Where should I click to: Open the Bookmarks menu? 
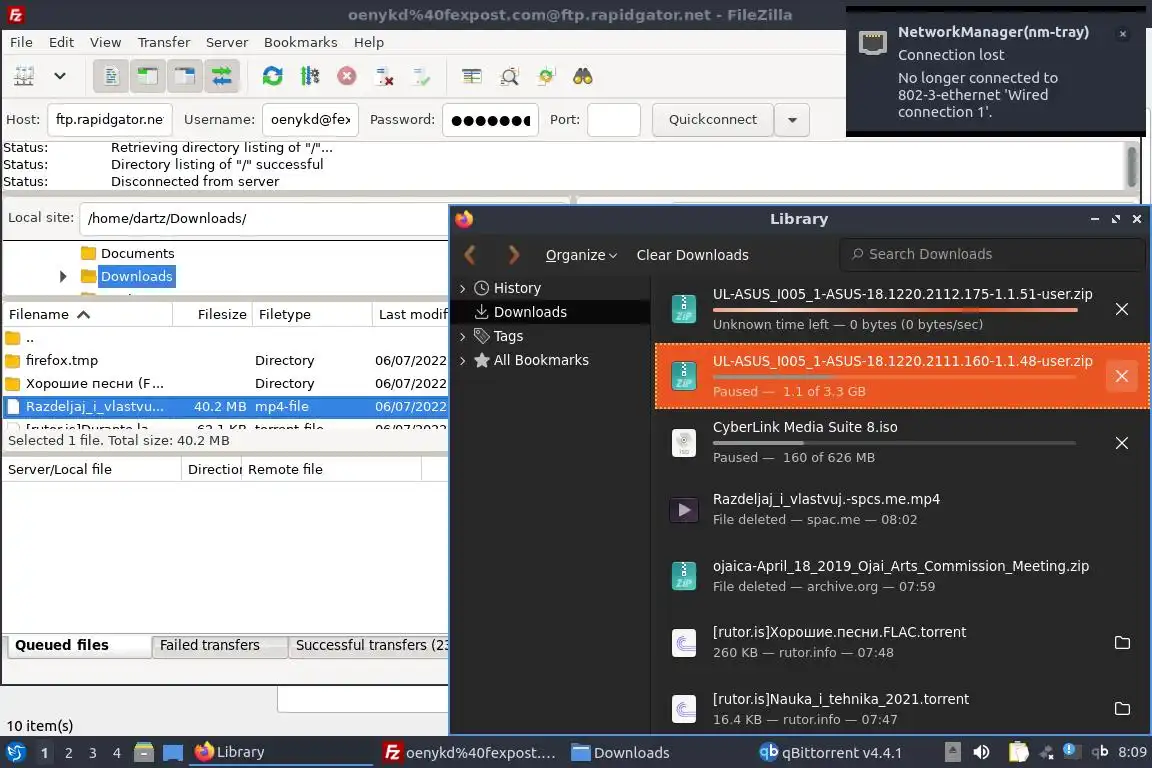(300, 42)
